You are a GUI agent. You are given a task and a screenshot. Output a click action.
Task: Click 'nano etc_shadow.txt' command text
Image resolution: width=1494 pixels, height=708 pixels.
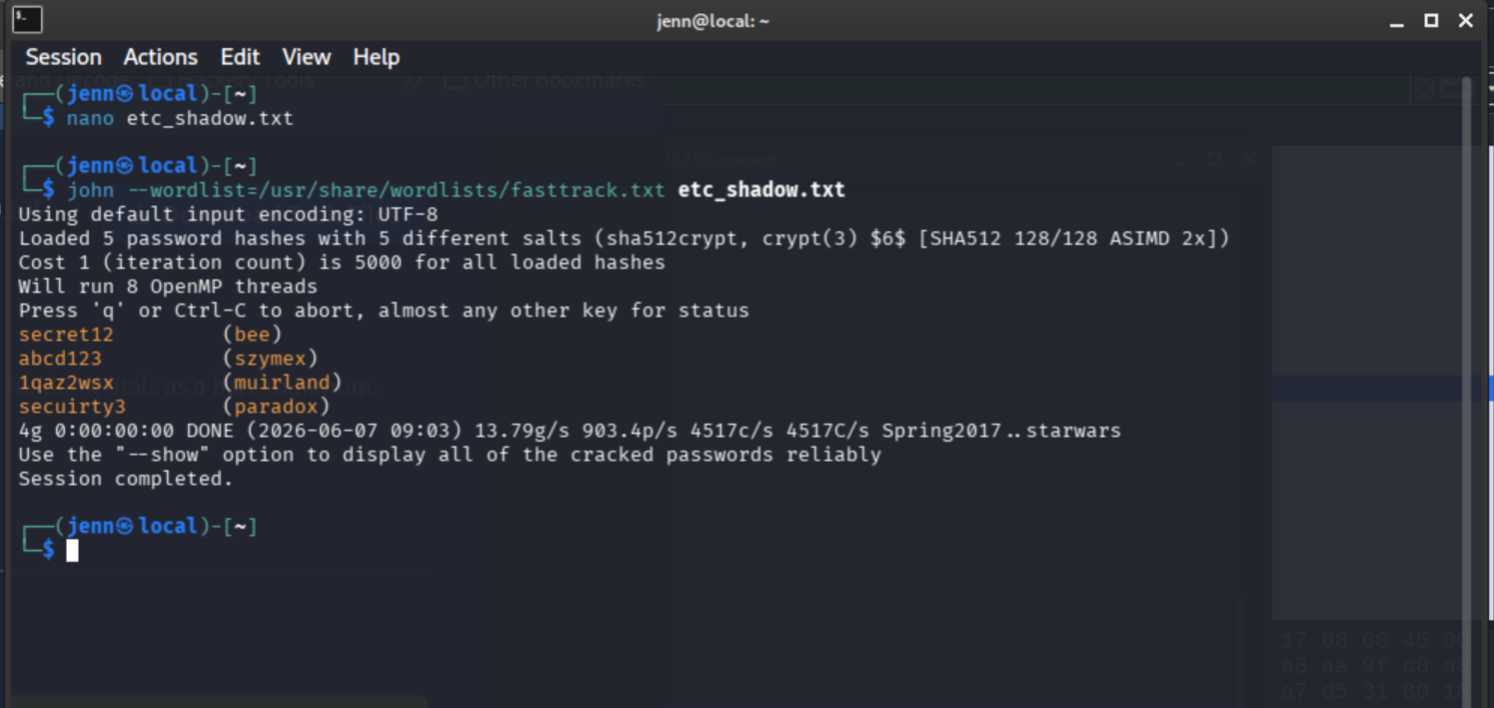180,118
